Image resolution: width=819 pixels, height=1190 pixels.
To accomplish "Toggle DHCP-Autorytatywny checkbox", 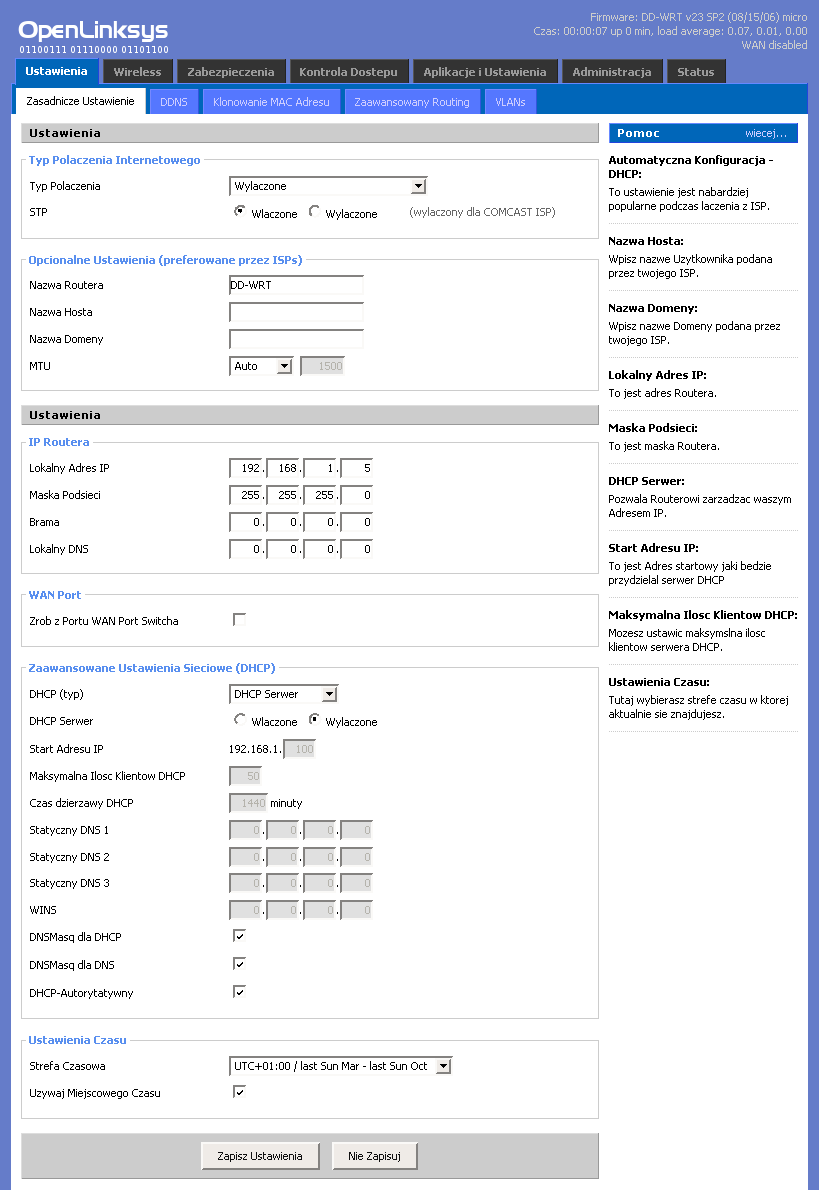I will [x=239, y=991].
